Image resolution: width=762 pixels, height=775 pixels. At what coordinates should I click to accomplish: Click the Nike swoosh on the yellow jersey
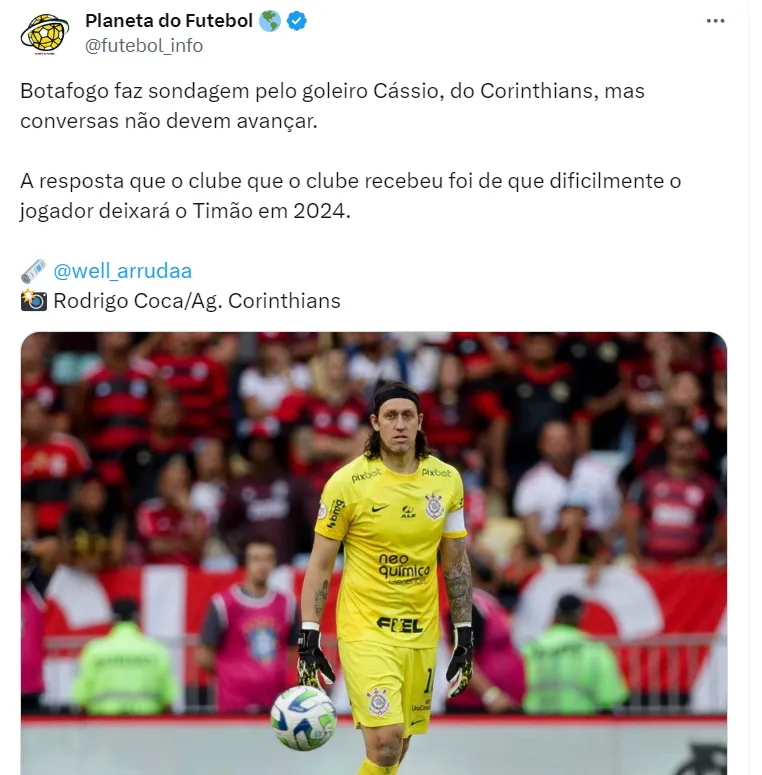tap(380, 508)
